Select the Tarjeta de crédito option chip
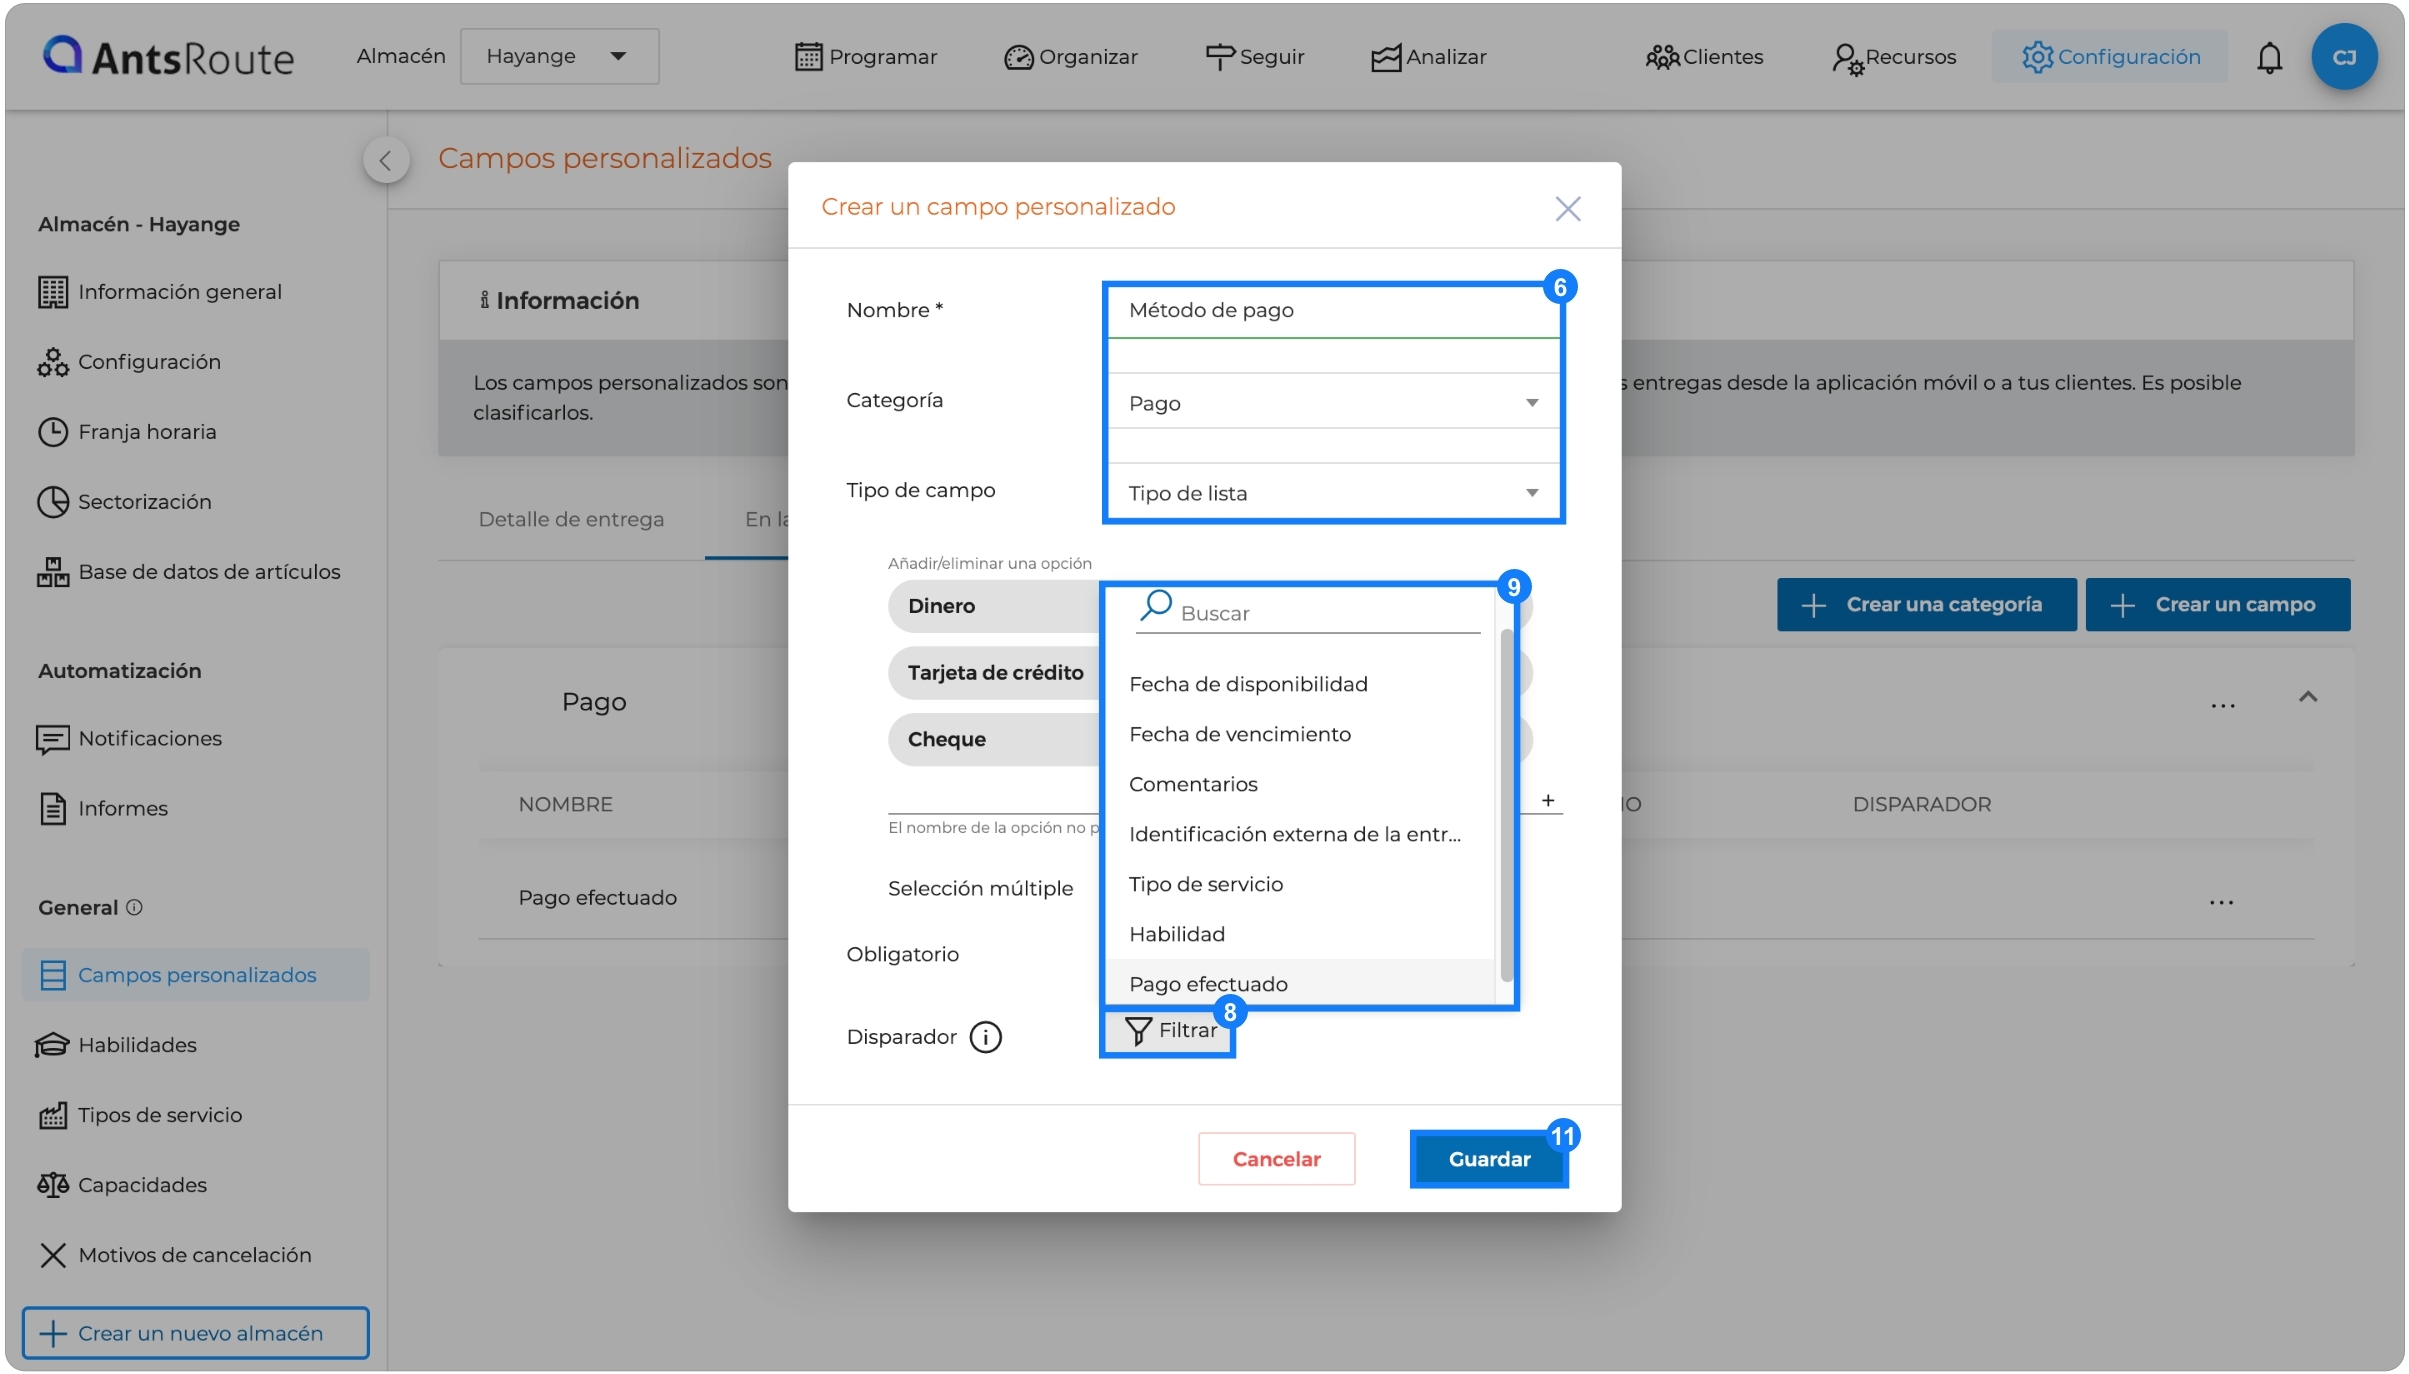2409x1374 pixels. coord(993,673)
